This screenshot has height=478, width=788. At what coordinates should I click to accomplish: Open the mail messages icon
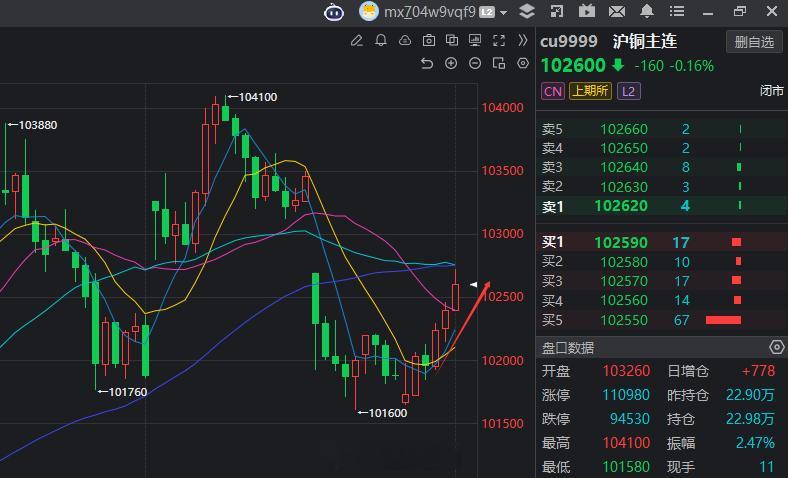point(617,12)
